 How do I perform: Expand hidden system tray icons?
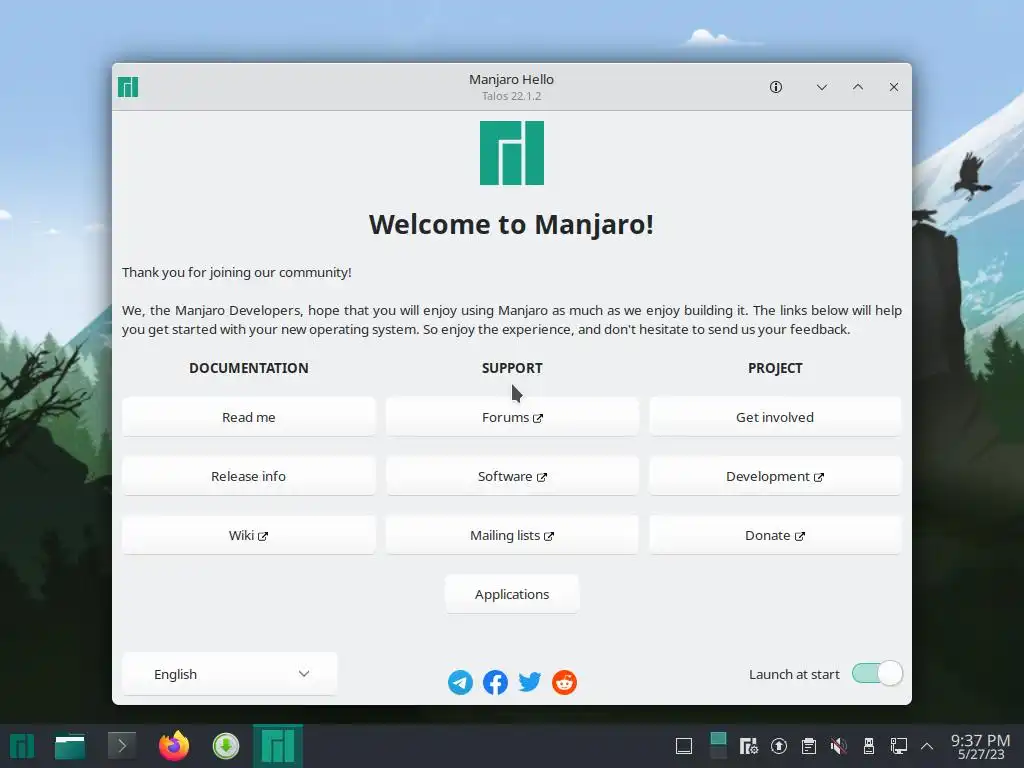click(x=927, y=746)
